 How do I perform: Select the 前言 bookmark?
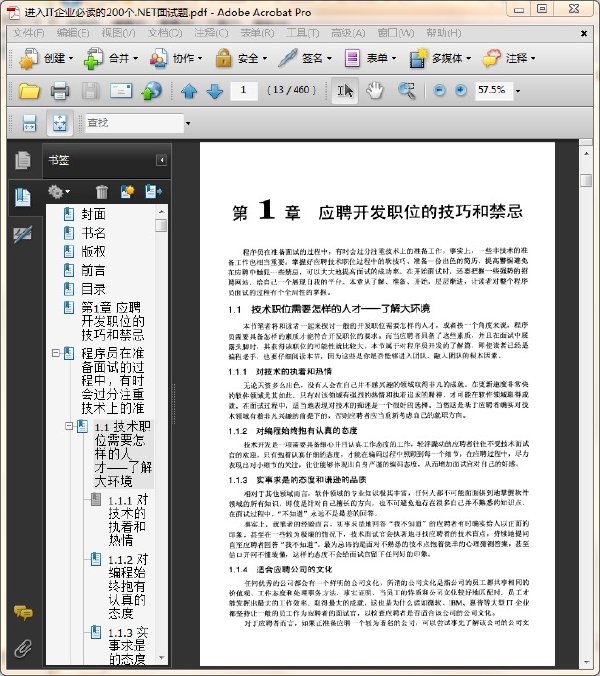(93, 270)
